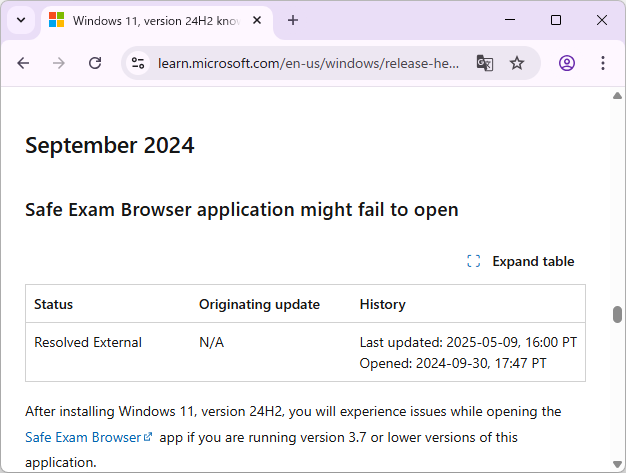Click the Microsoft logo favicon on the tab
The image size is (626, 473).
[56, 20]
